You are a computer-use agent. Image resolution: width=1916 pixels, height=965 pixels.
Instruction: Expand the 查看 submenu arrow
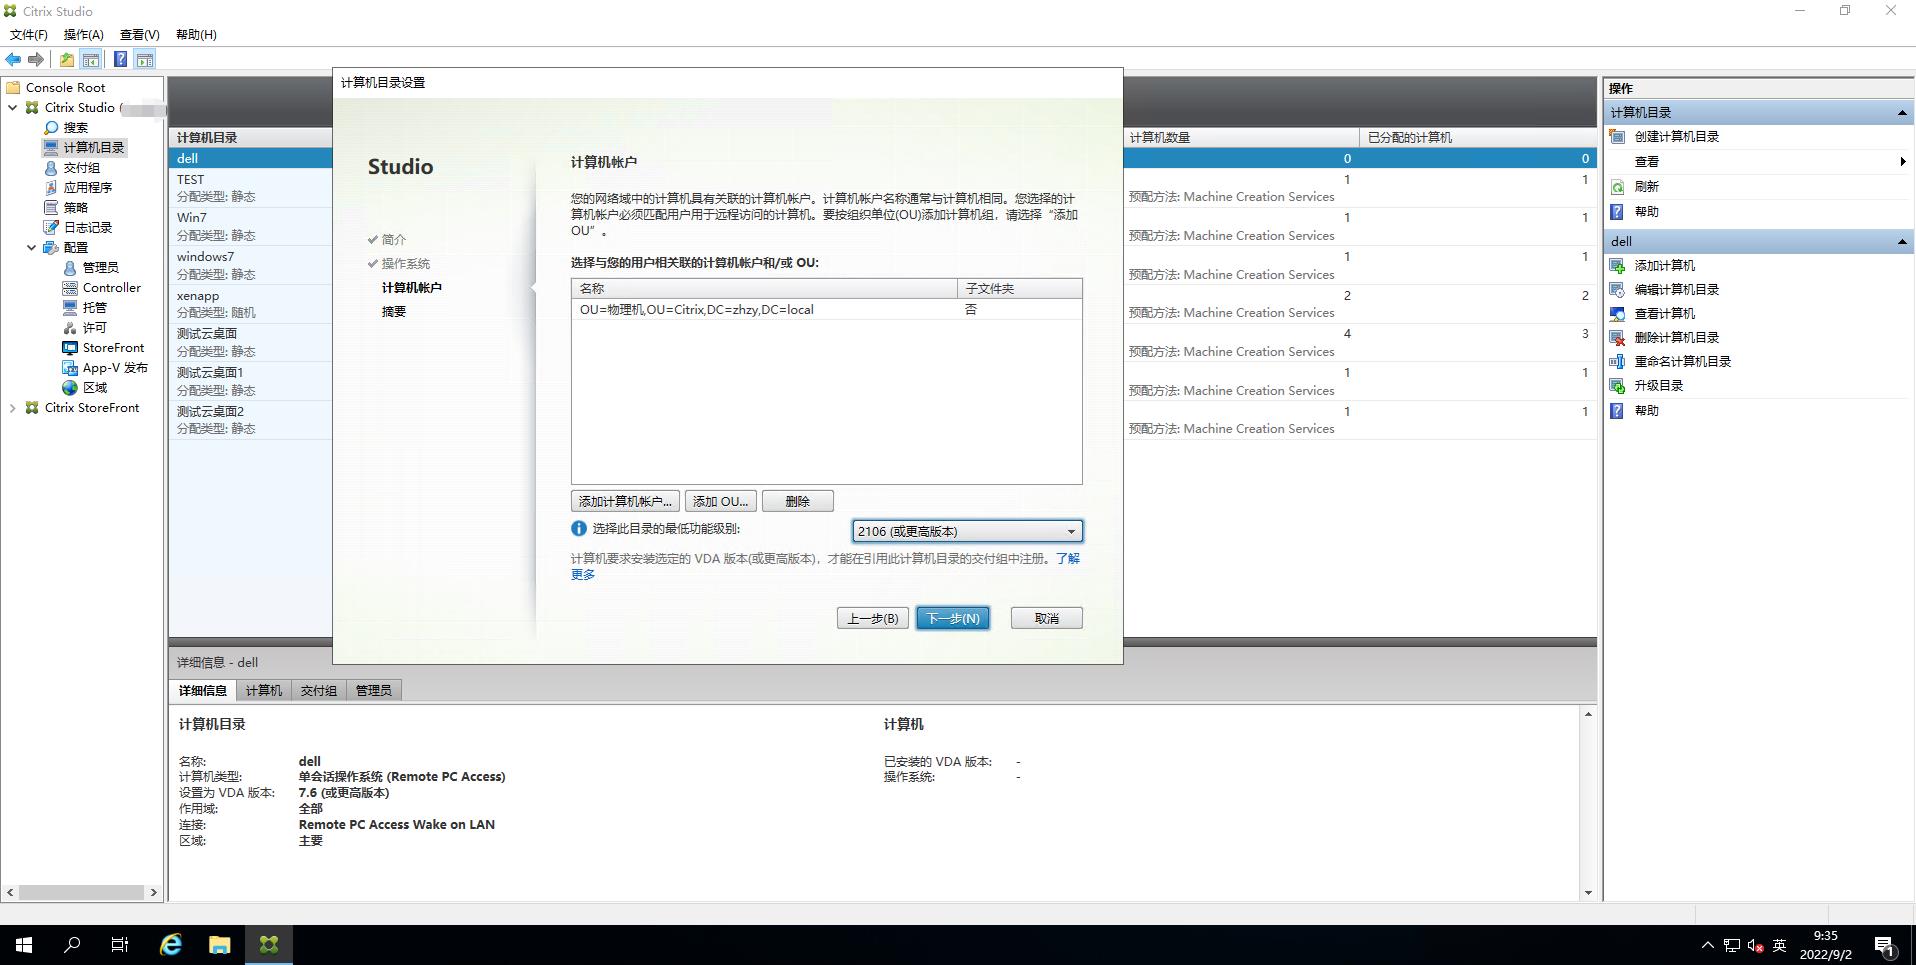pyautogui.click(x=1902, y=161)
